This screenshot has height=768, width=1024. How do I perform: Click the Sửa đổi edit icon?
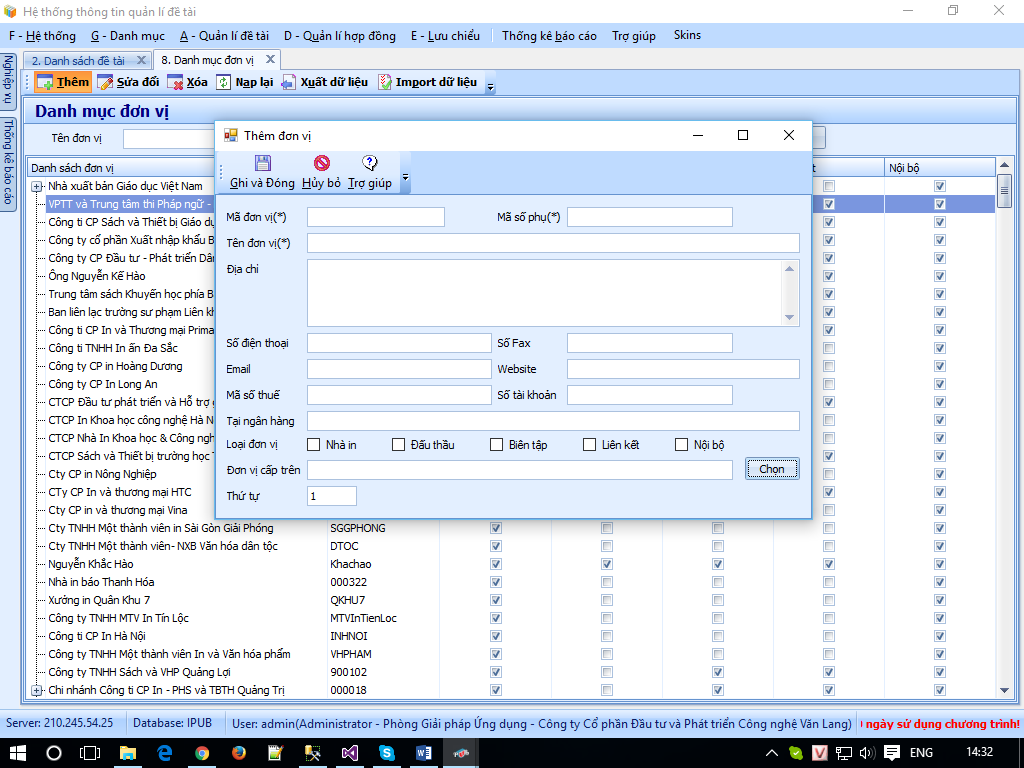(105, 82)
